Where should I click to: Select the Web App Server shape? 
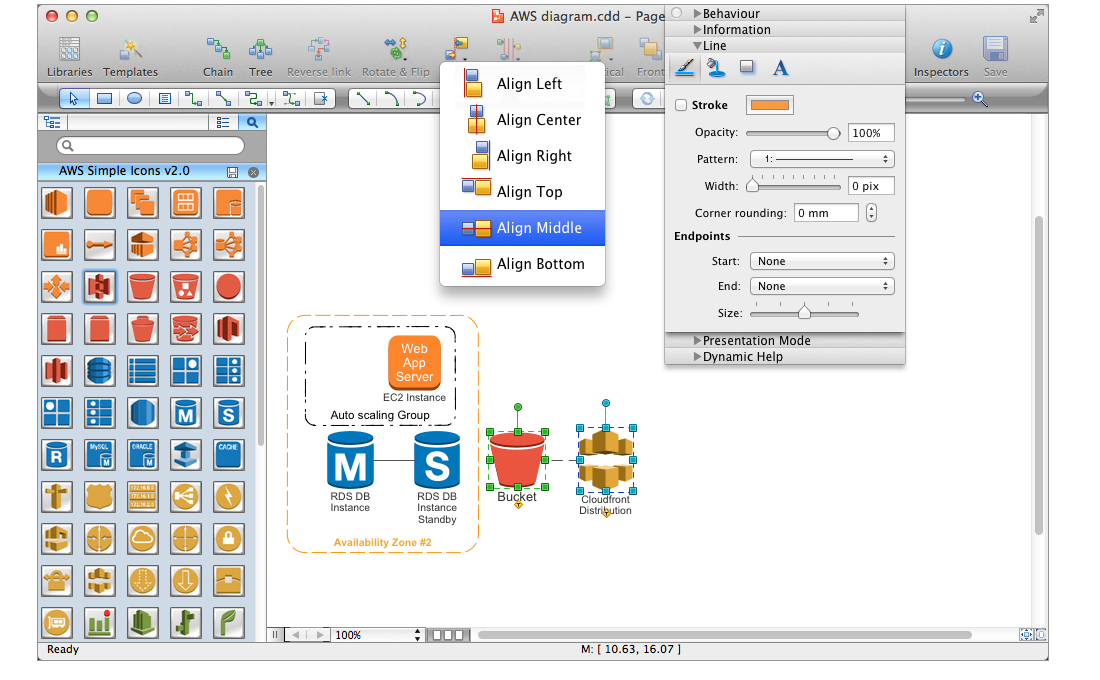coord(414,362)
